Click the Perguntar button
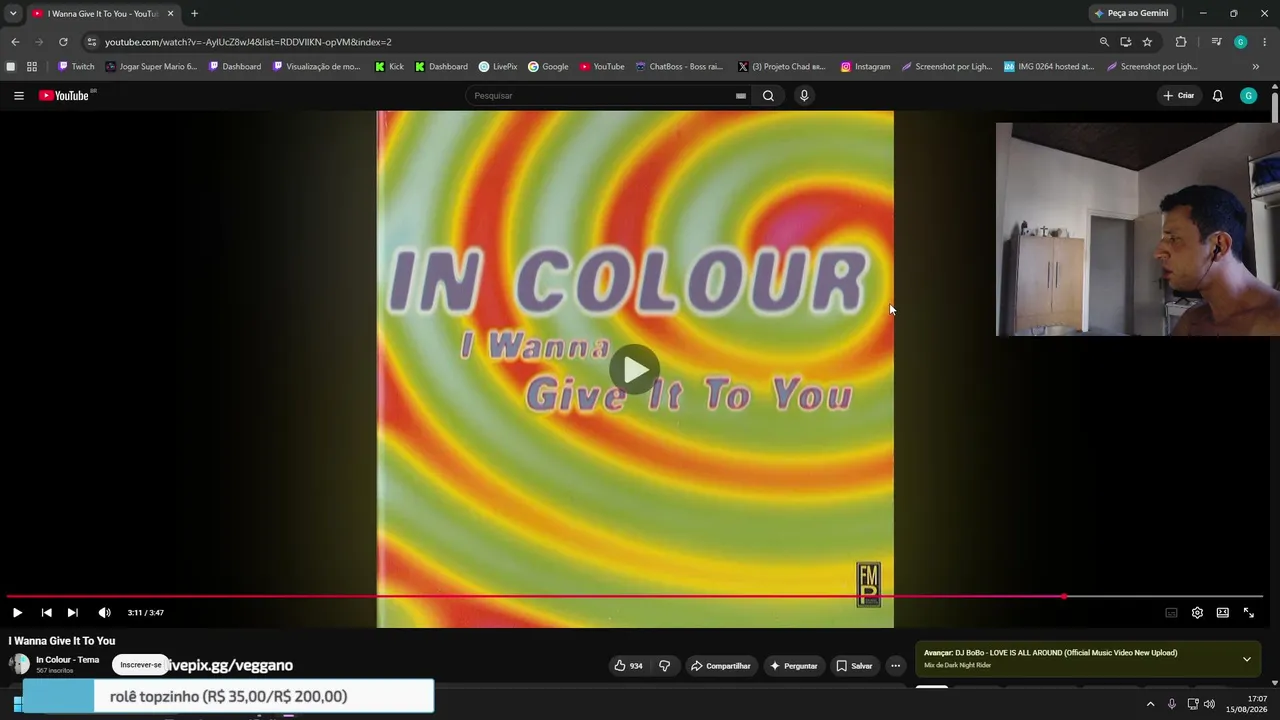 [x=793, y=666]
